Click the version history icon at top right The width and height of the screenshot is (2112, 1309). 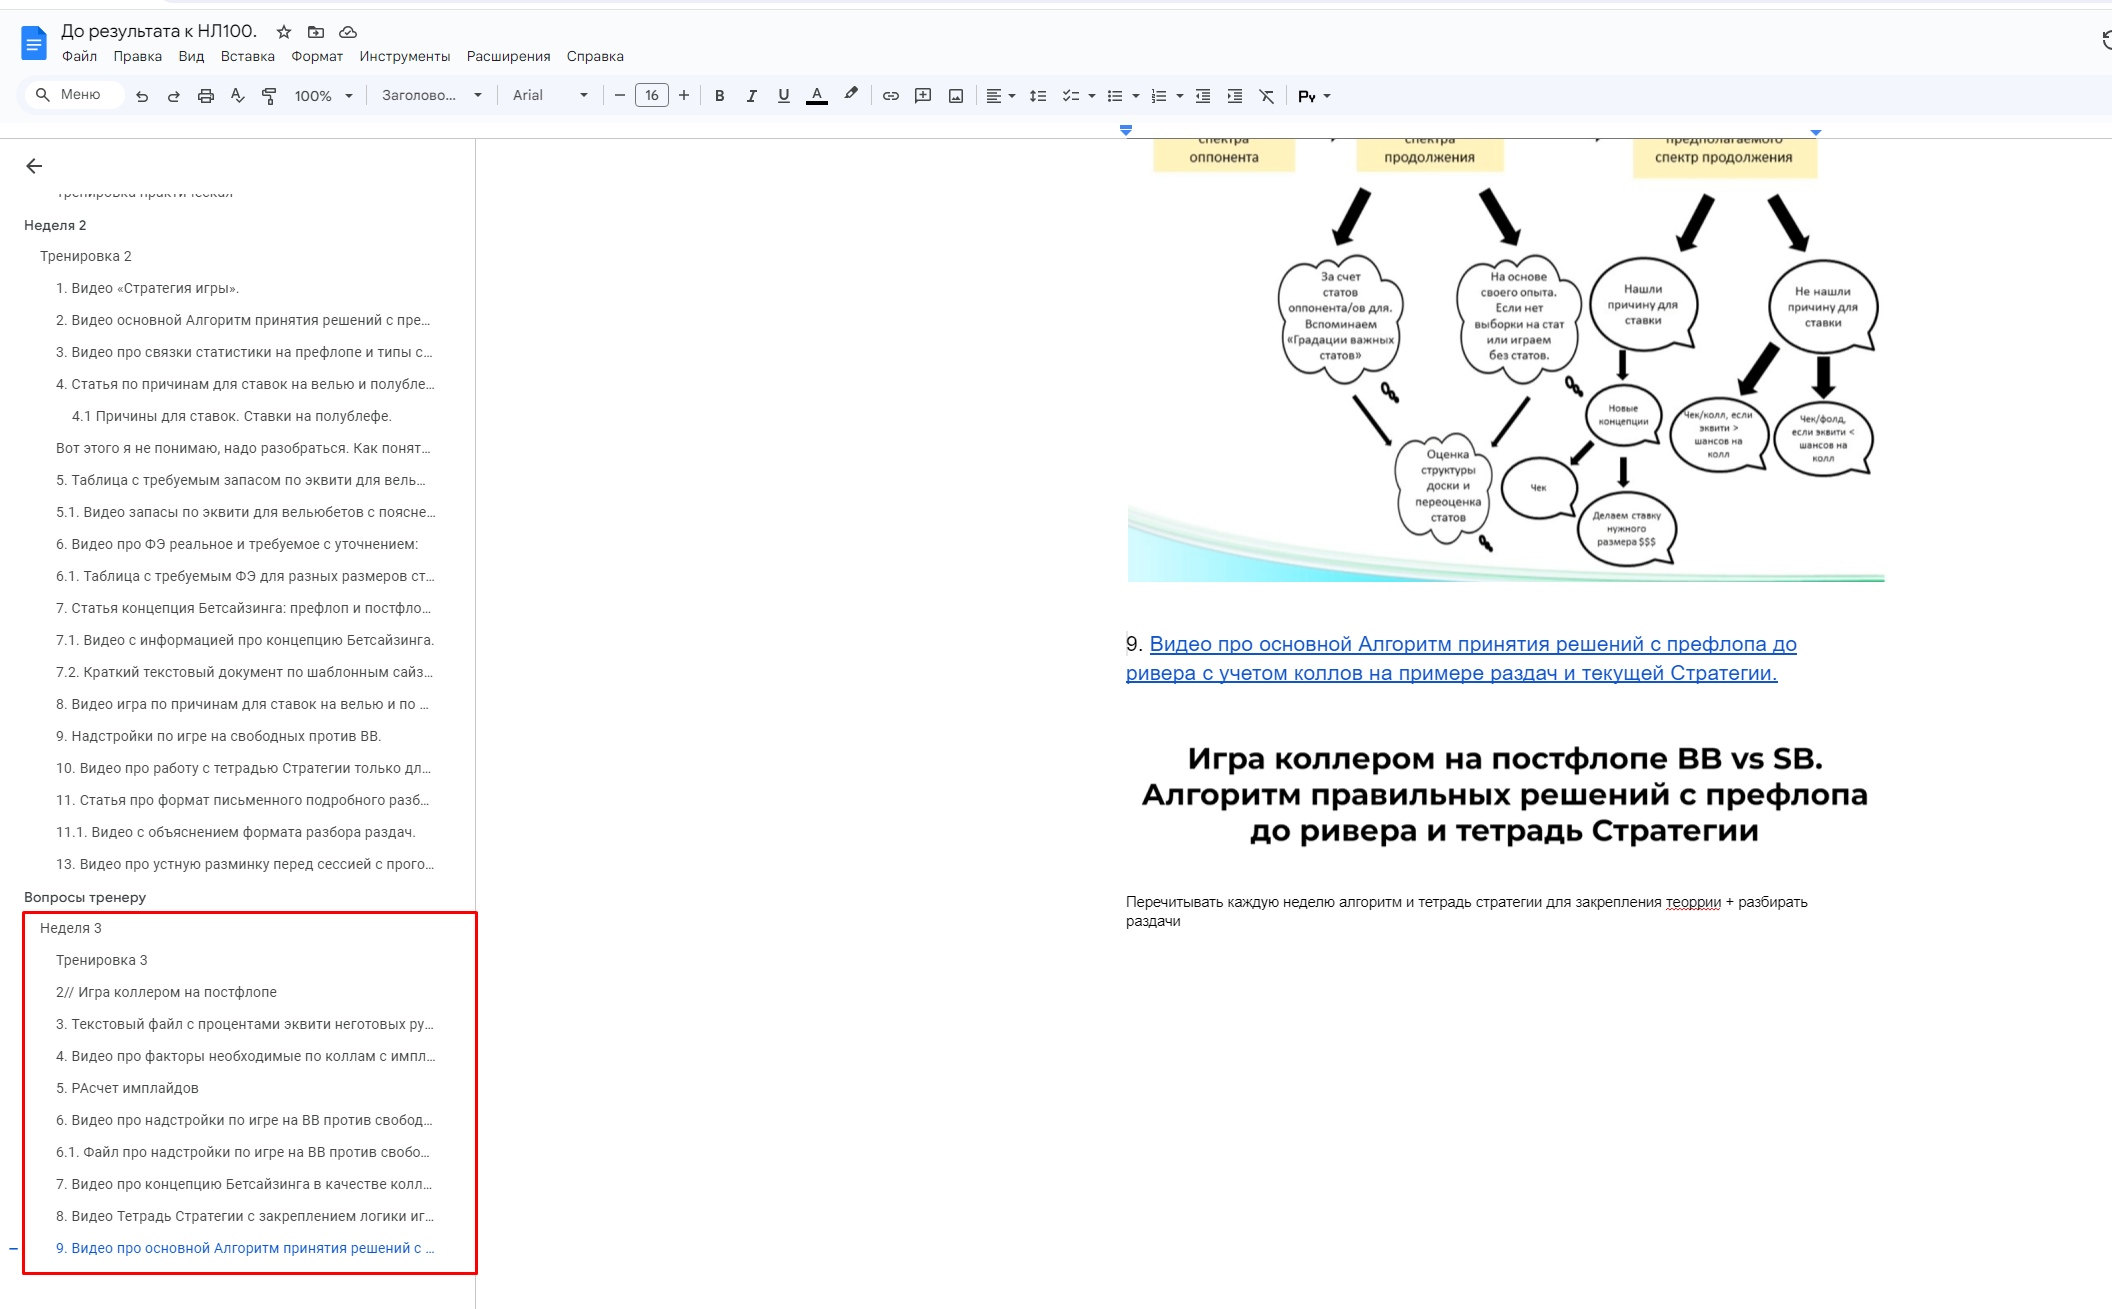2106,40
